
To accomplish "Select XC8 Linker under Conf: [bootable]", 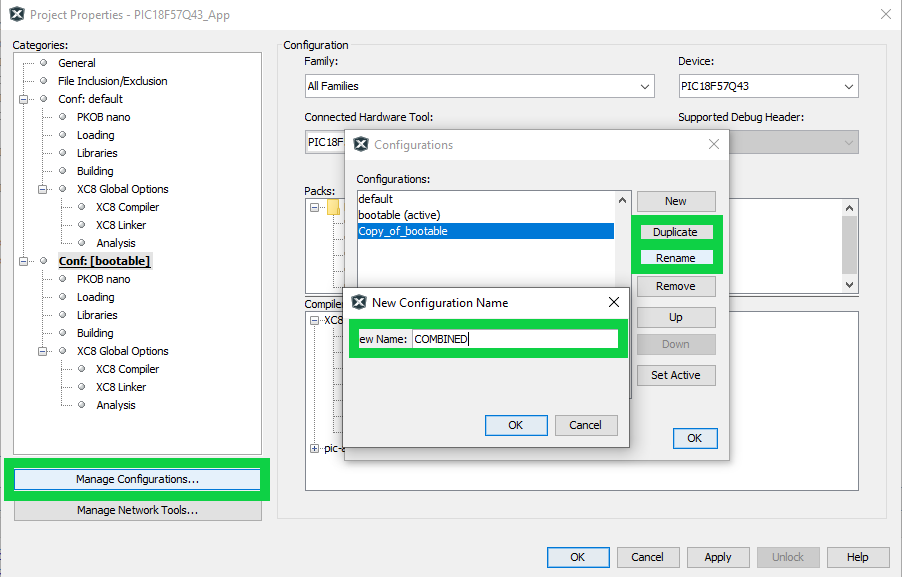I will pyautogui.click(x=121, y=387).
